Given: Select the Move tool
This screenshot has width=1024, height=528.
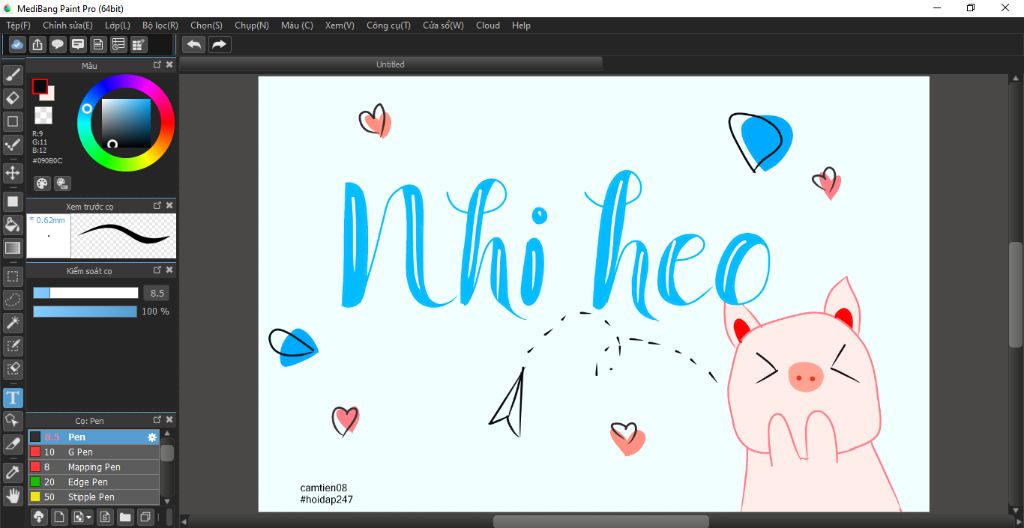Looking at the screenshot, I should point(12,173).
